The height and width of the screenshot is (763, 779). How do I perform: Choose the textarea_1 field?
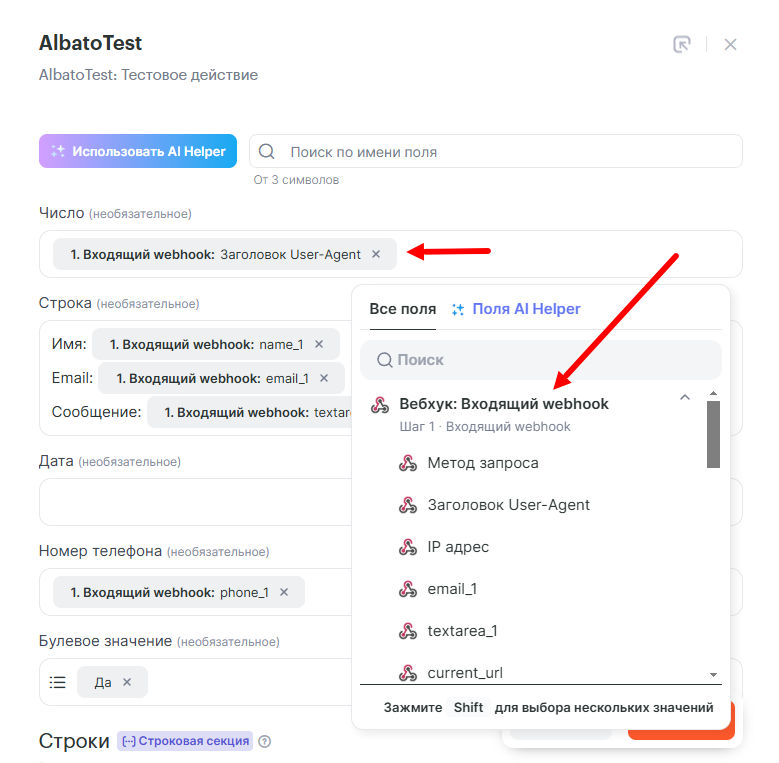462,631
